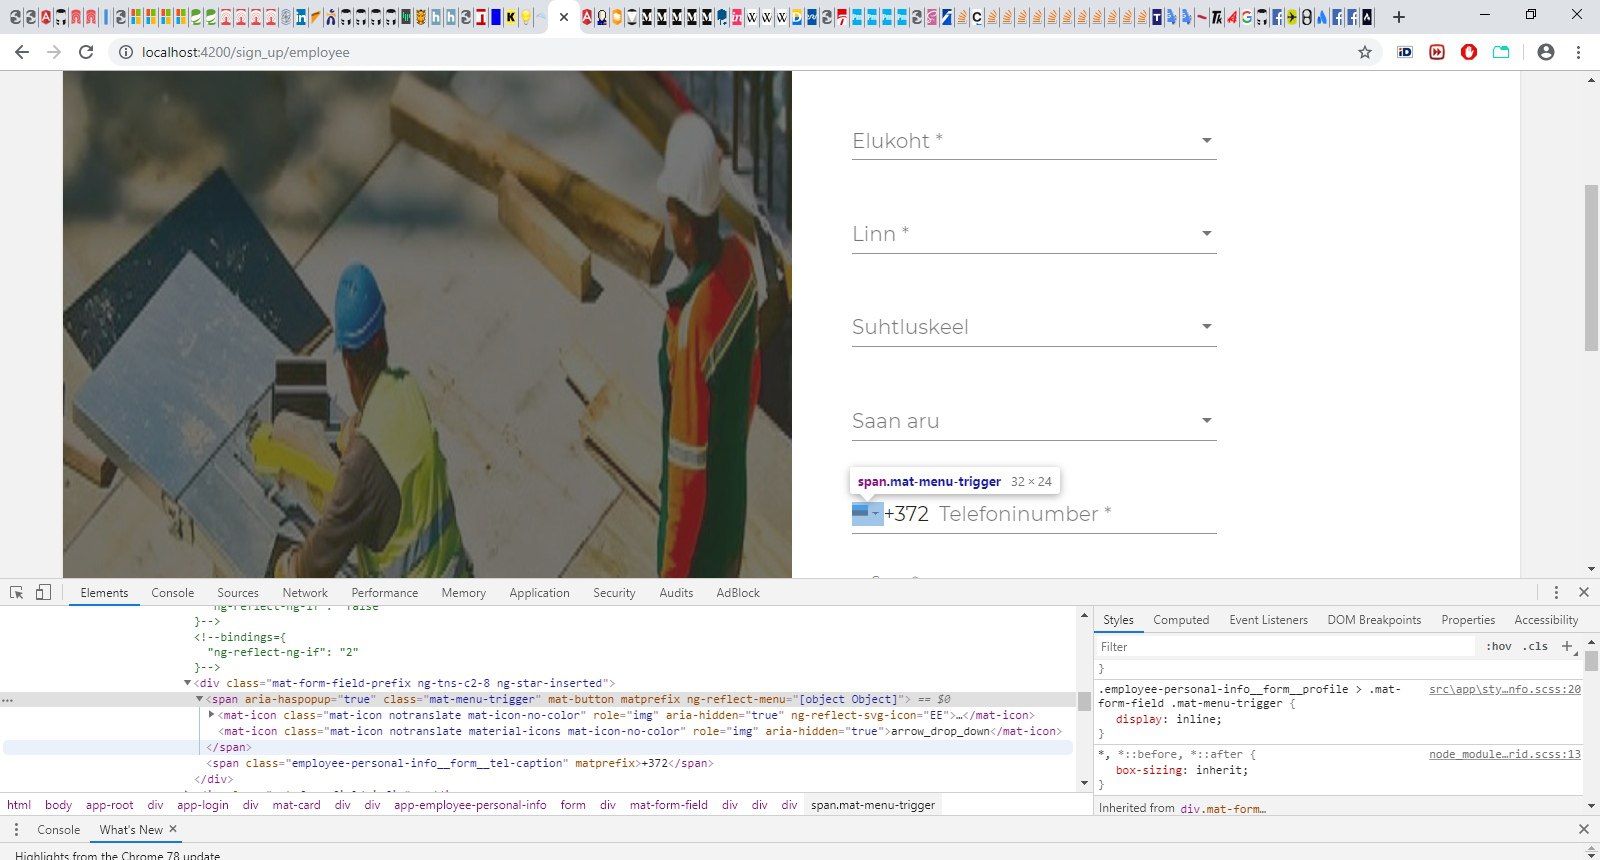Show the Event Listeners pane
1600x860 pixels.
coord(1268,620)
